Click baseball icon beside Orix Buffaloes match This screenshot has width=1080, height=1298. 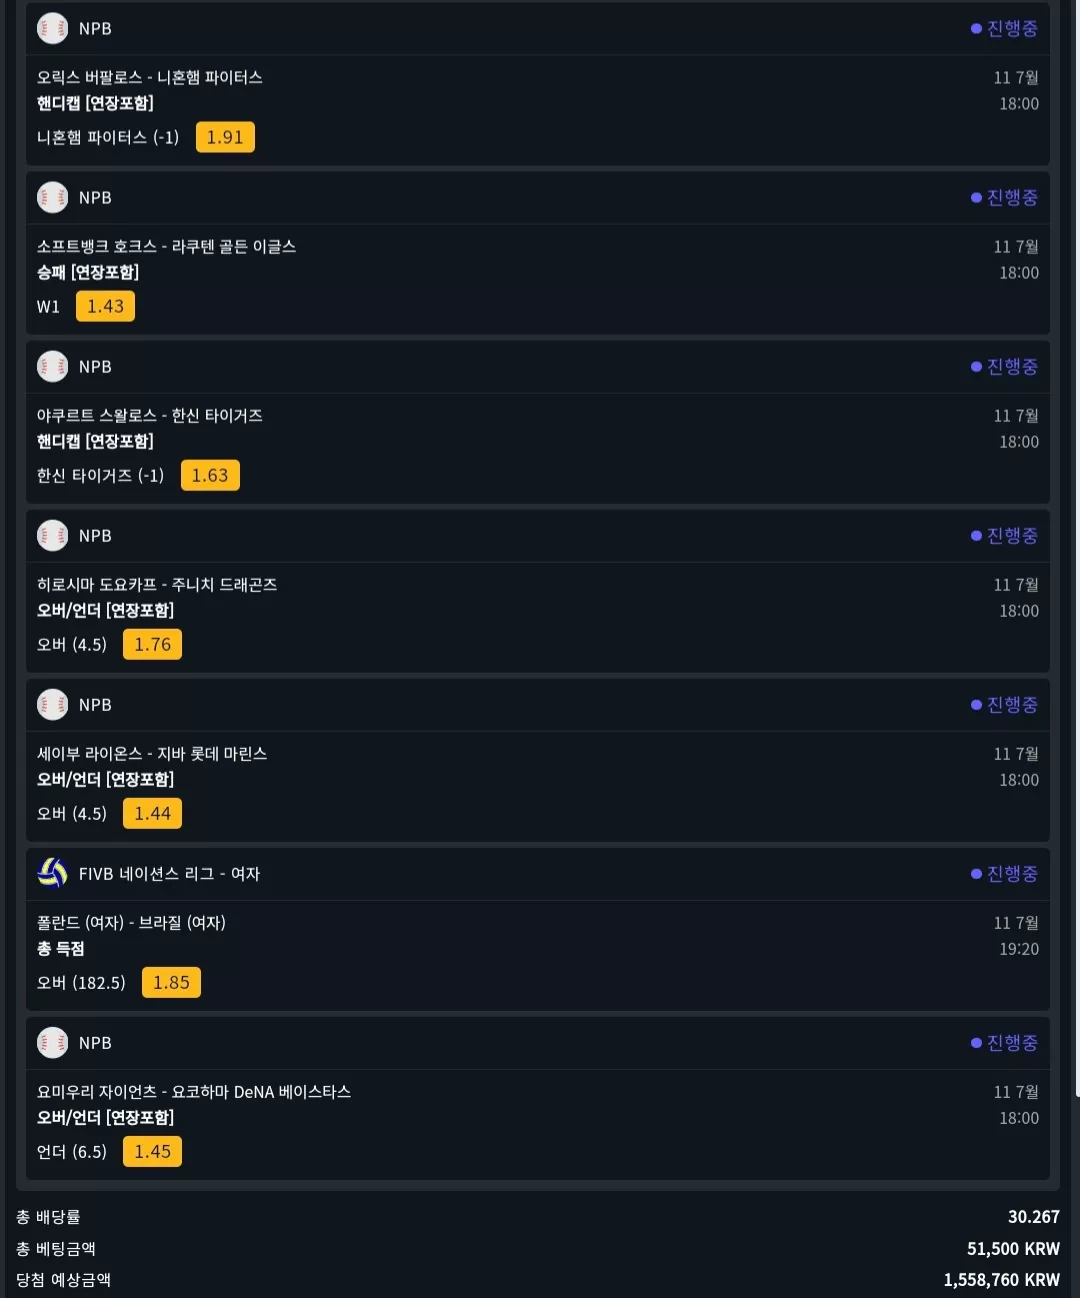[52, 28]
